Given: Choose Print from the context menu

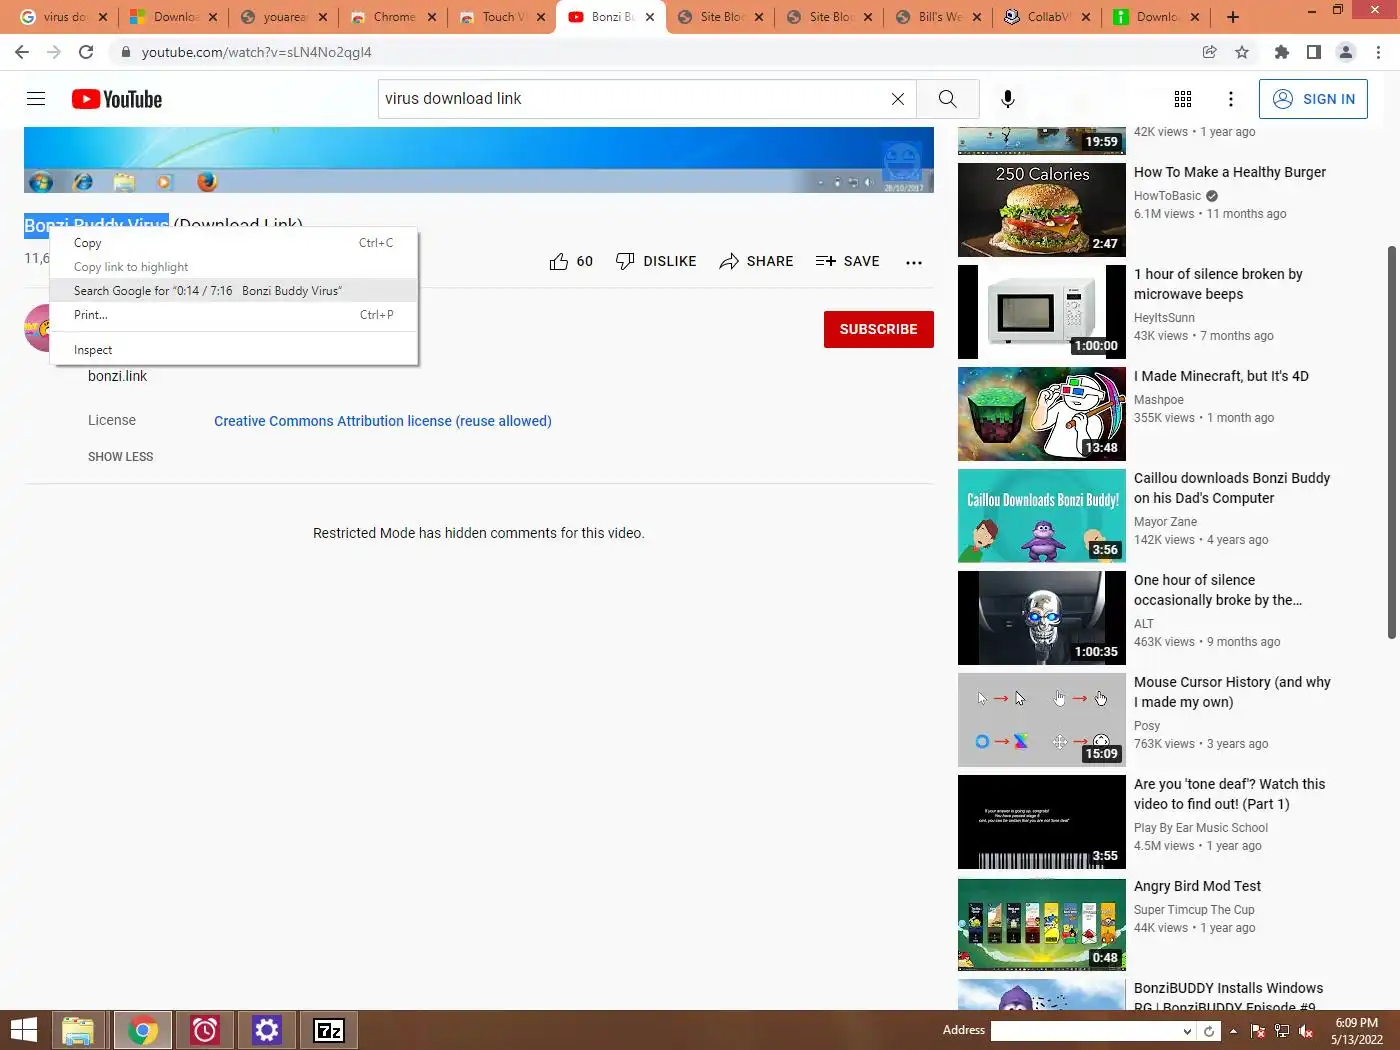Looking at the screenshot, I should tap(233, 315).
